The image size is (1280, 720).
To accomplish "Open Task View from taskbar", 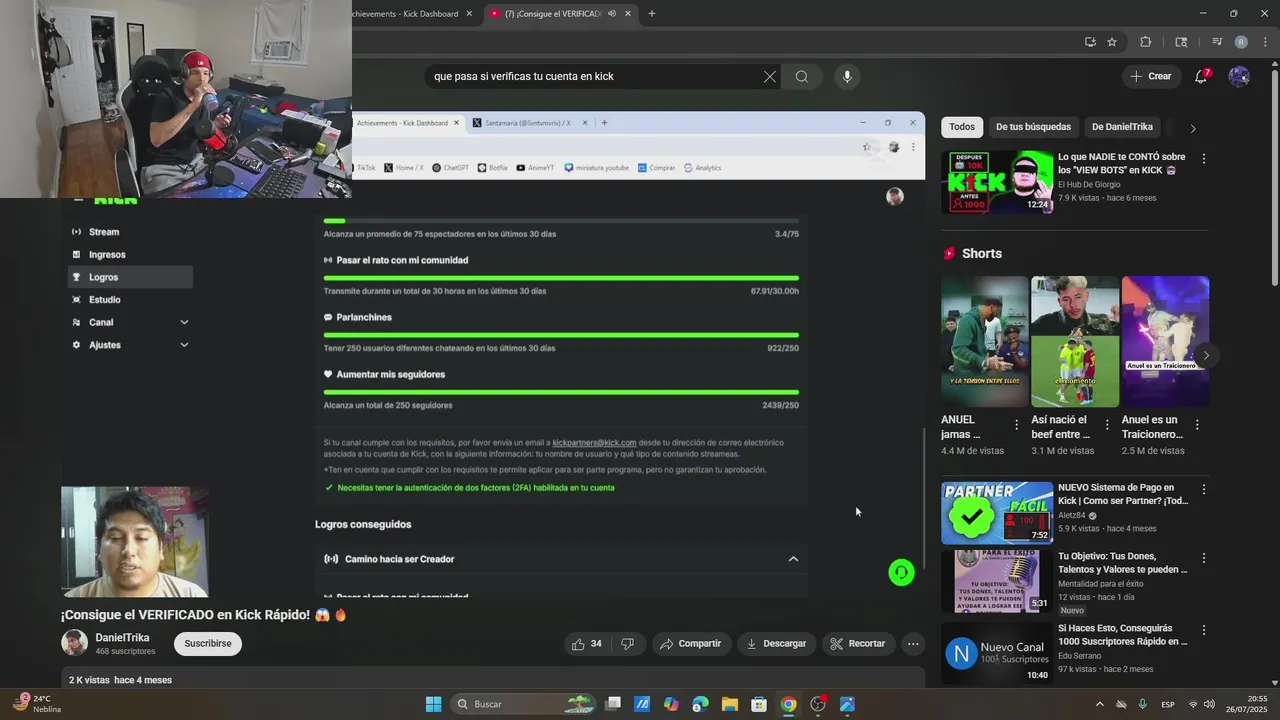I will pyautogui.click(x=613, y=704).
